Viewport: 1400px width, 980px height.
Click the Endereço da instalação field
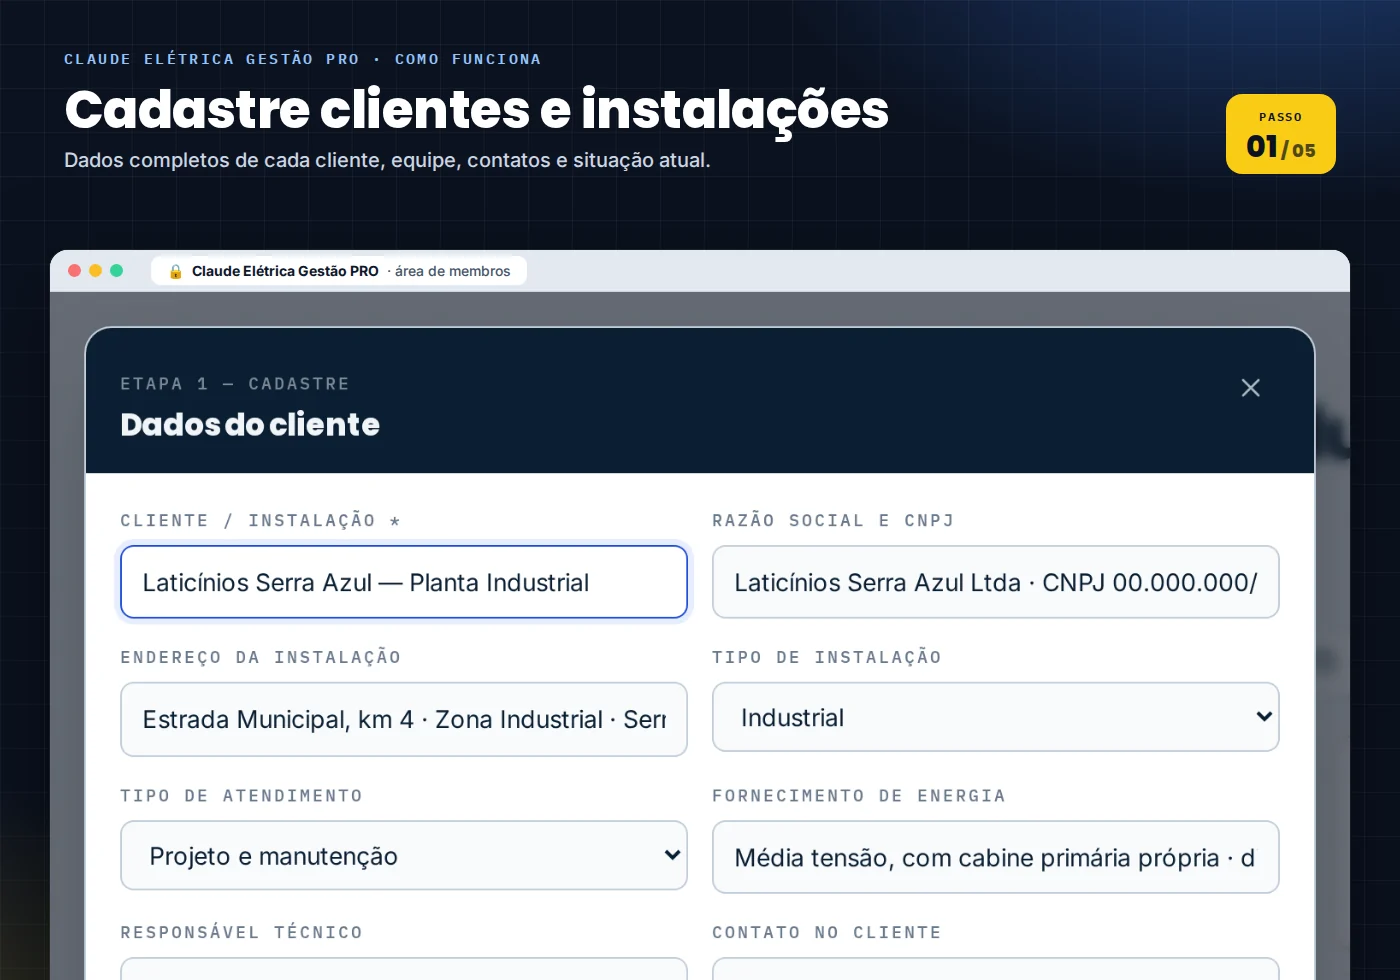(x=404, y=719)
